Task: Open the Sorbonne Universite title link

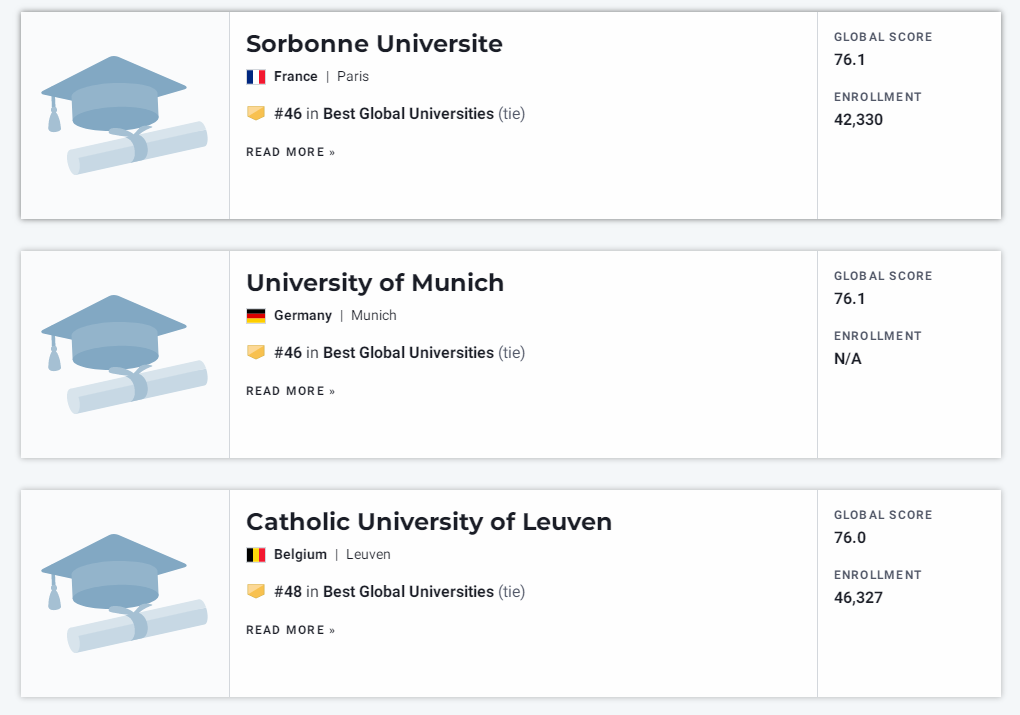Action: click(374, 44)
